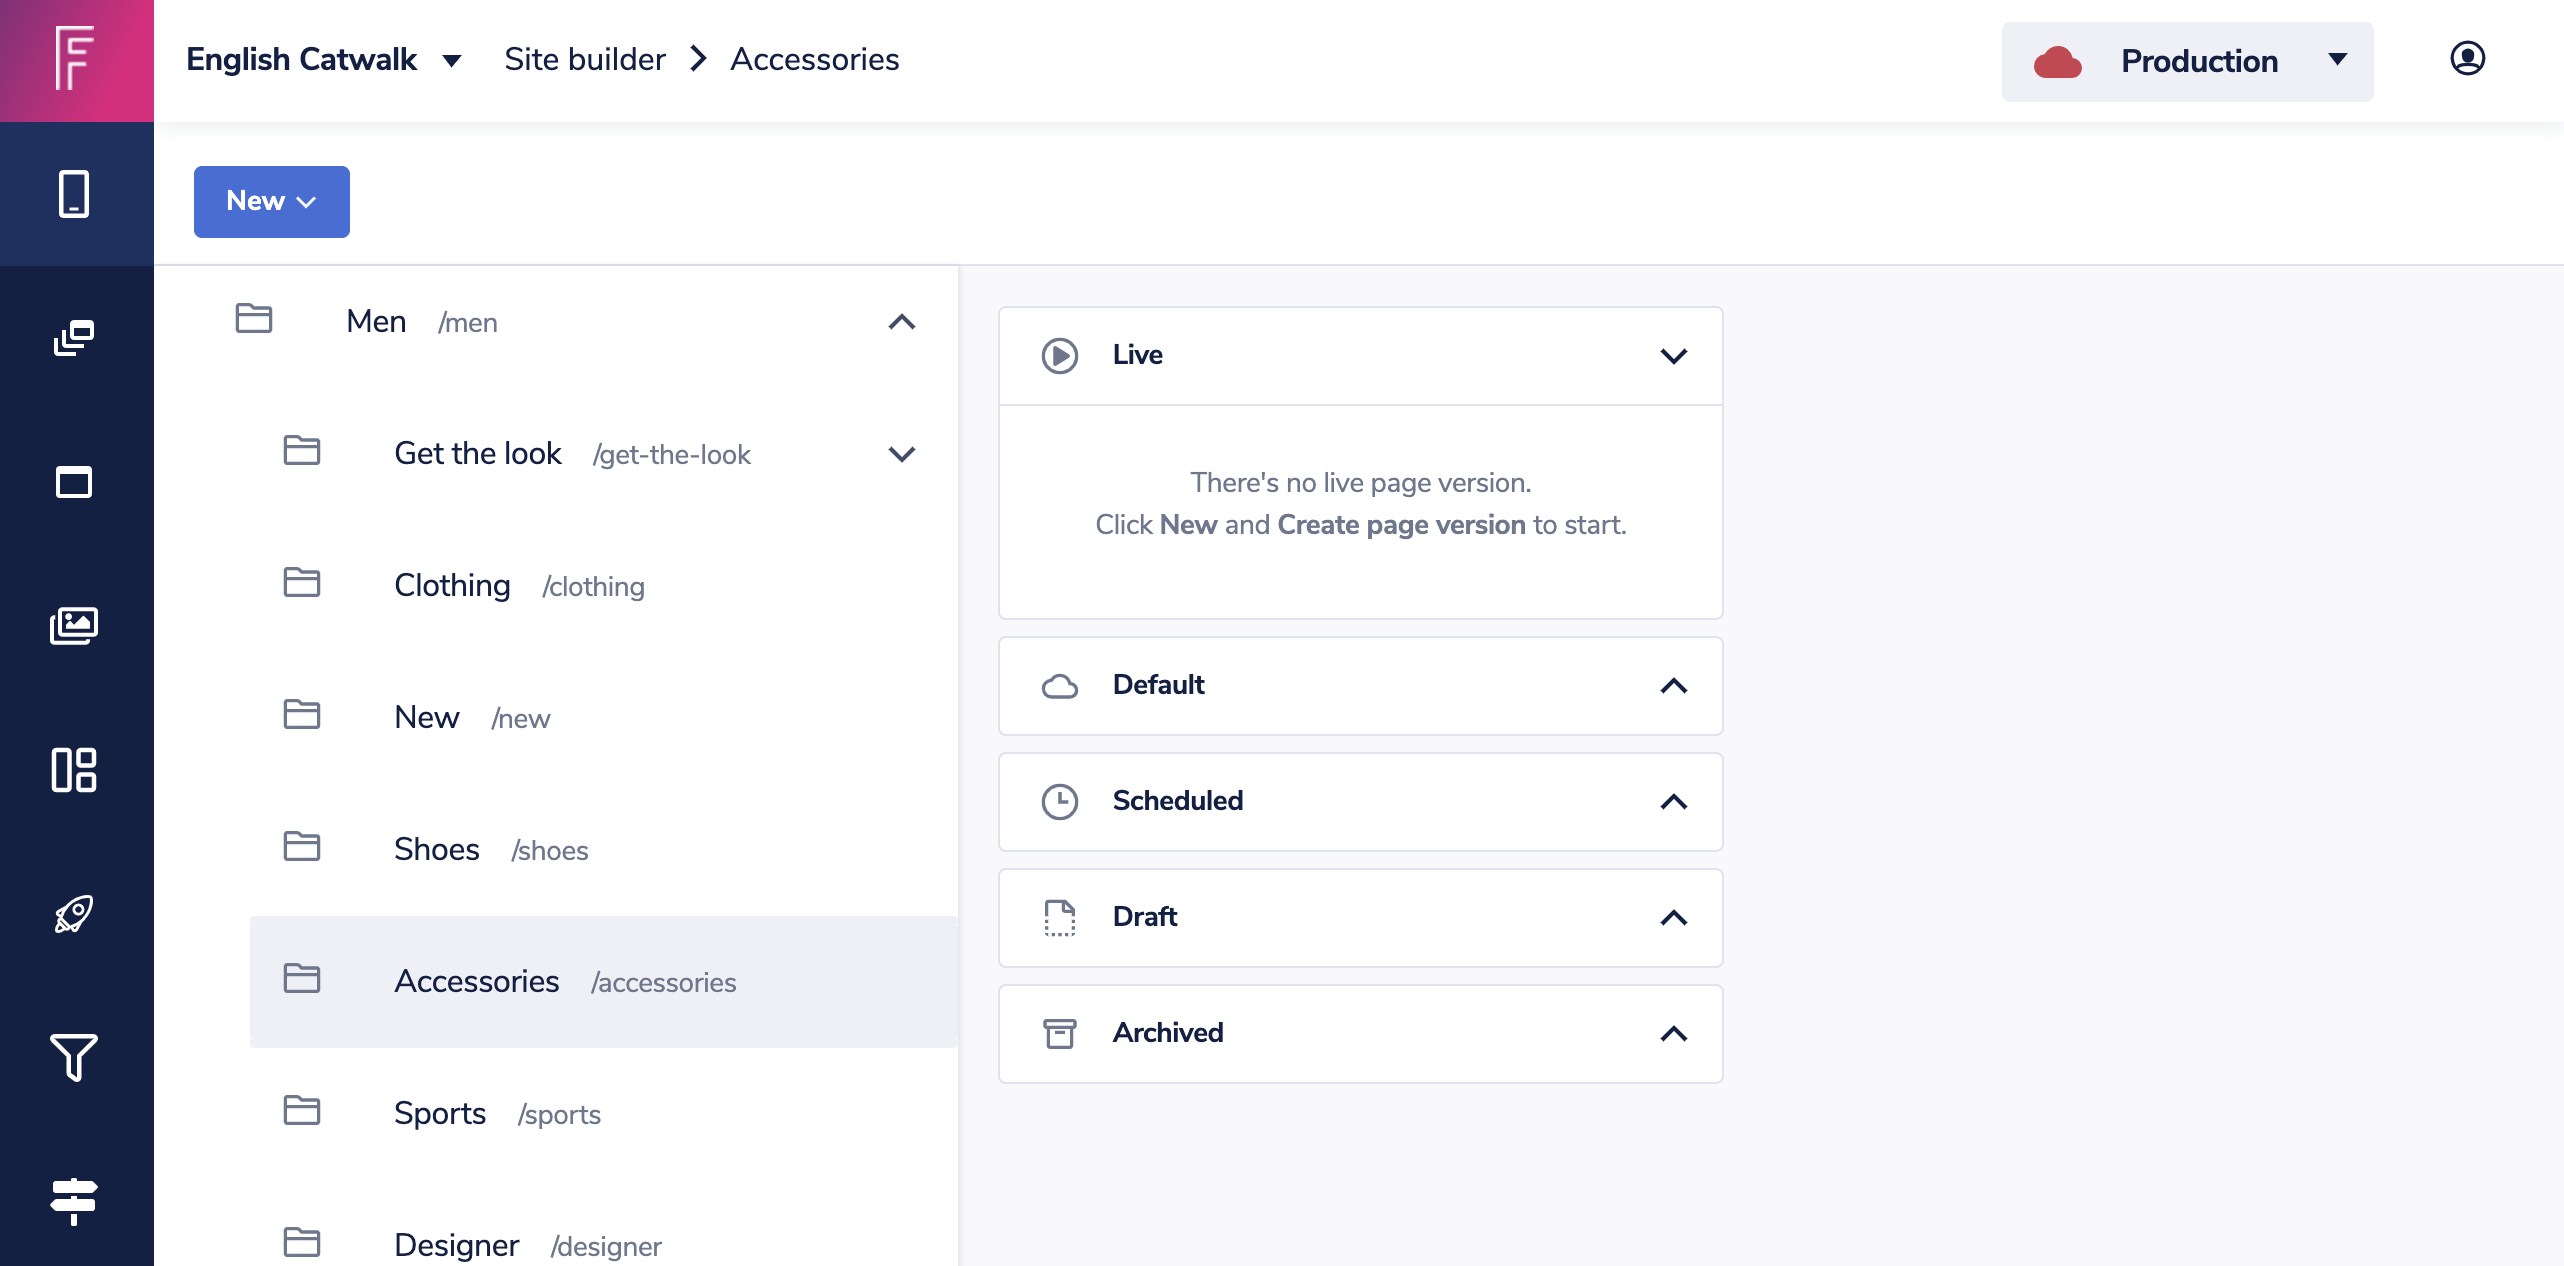Collapse the Men folder tree
Image resolution: width=2564 pixels, height=1266 pixels.
901,322
